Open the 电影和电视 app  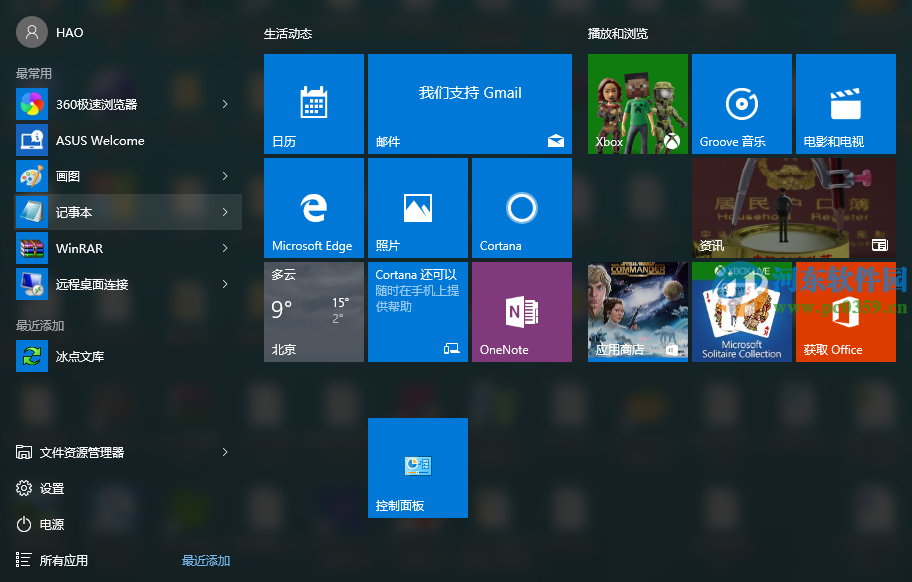tap(845, 104)
